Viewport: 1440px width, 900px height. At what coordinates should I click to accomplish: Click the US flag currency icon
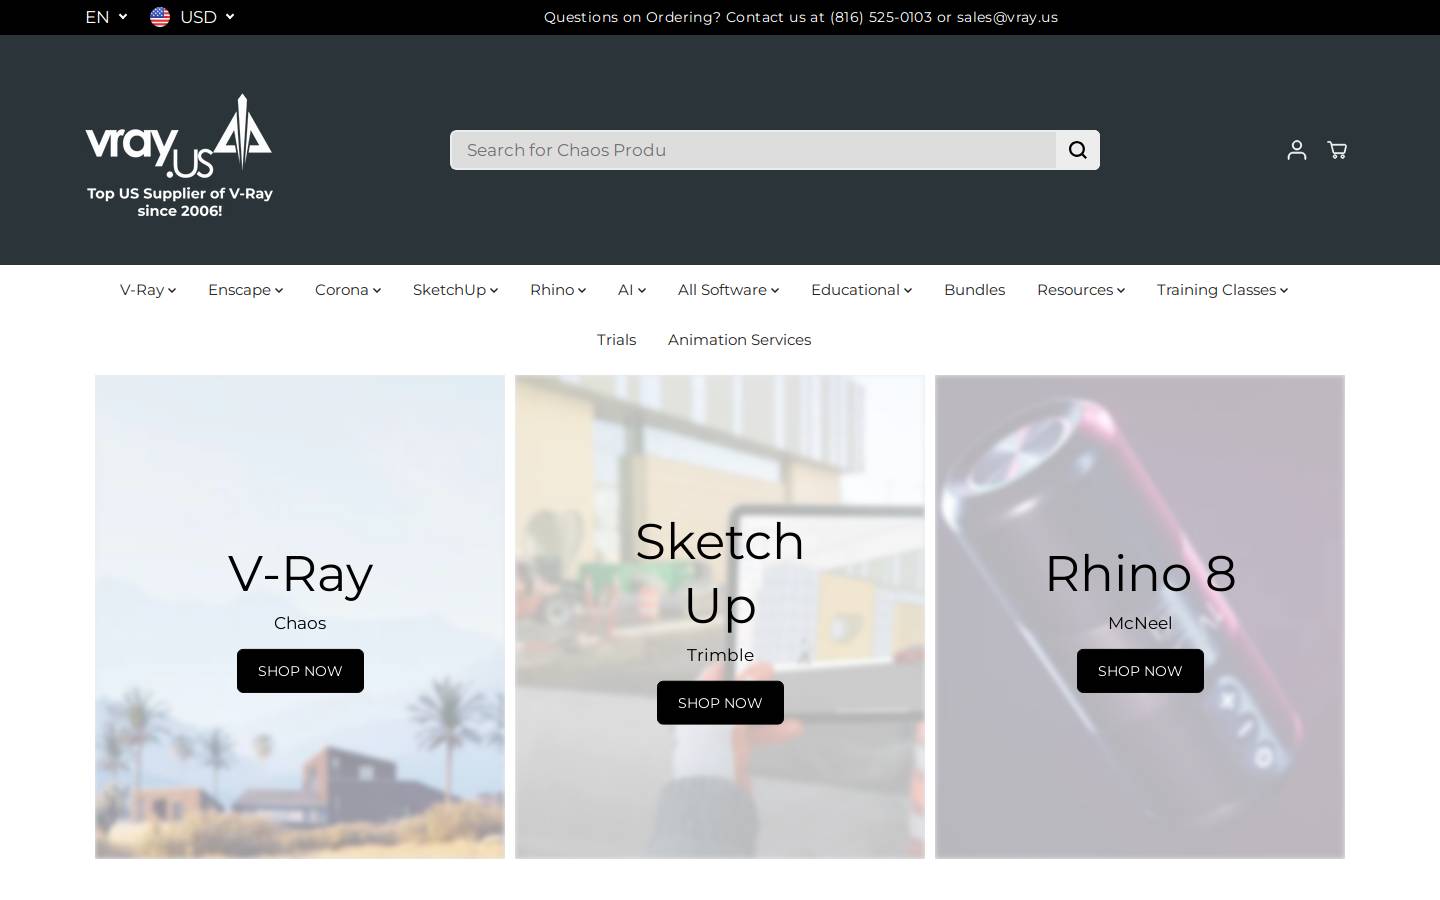(160, 17)
